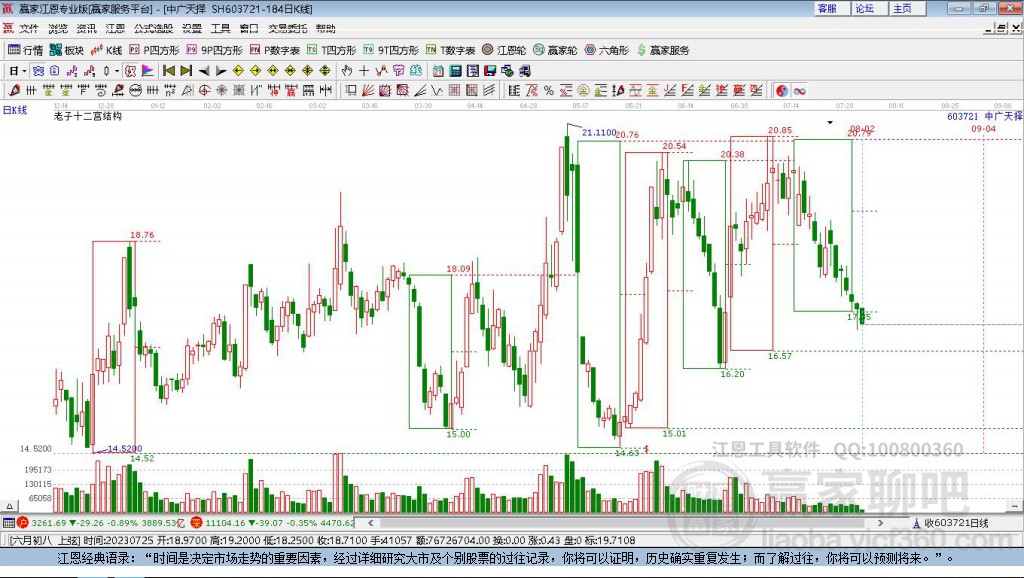Screen dimensions: 1024x578
Task: Open the 文件 menu
Action: 29,28
